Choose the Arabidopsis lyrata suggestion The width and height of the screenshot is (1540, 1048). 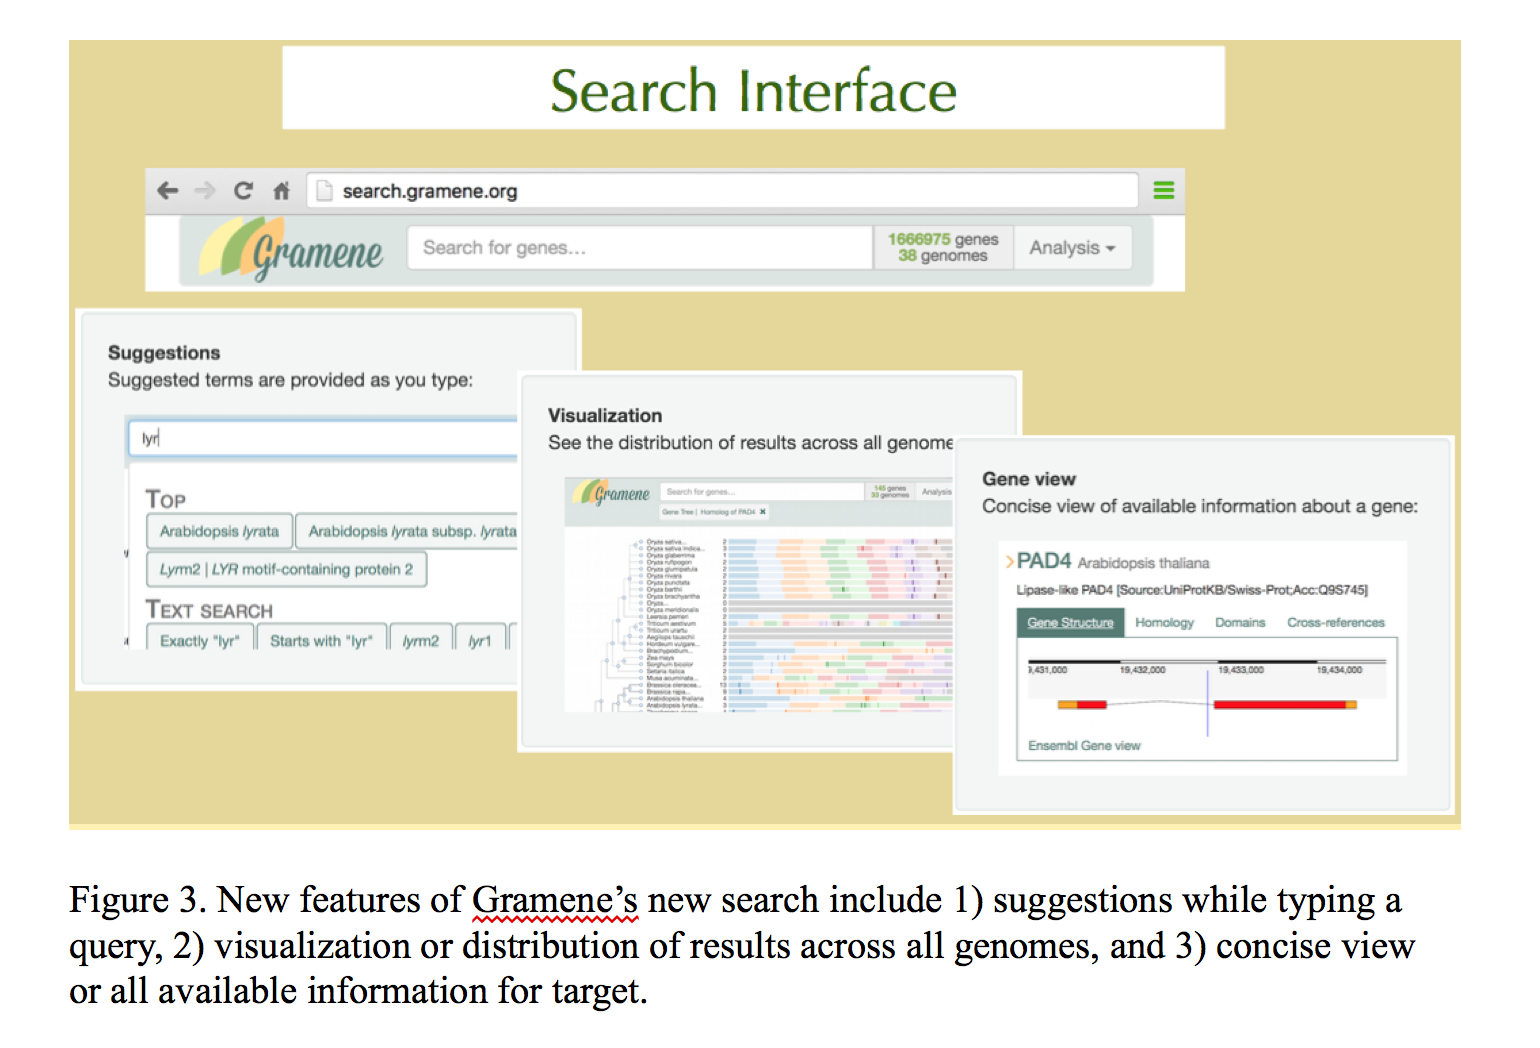[219, 531]
